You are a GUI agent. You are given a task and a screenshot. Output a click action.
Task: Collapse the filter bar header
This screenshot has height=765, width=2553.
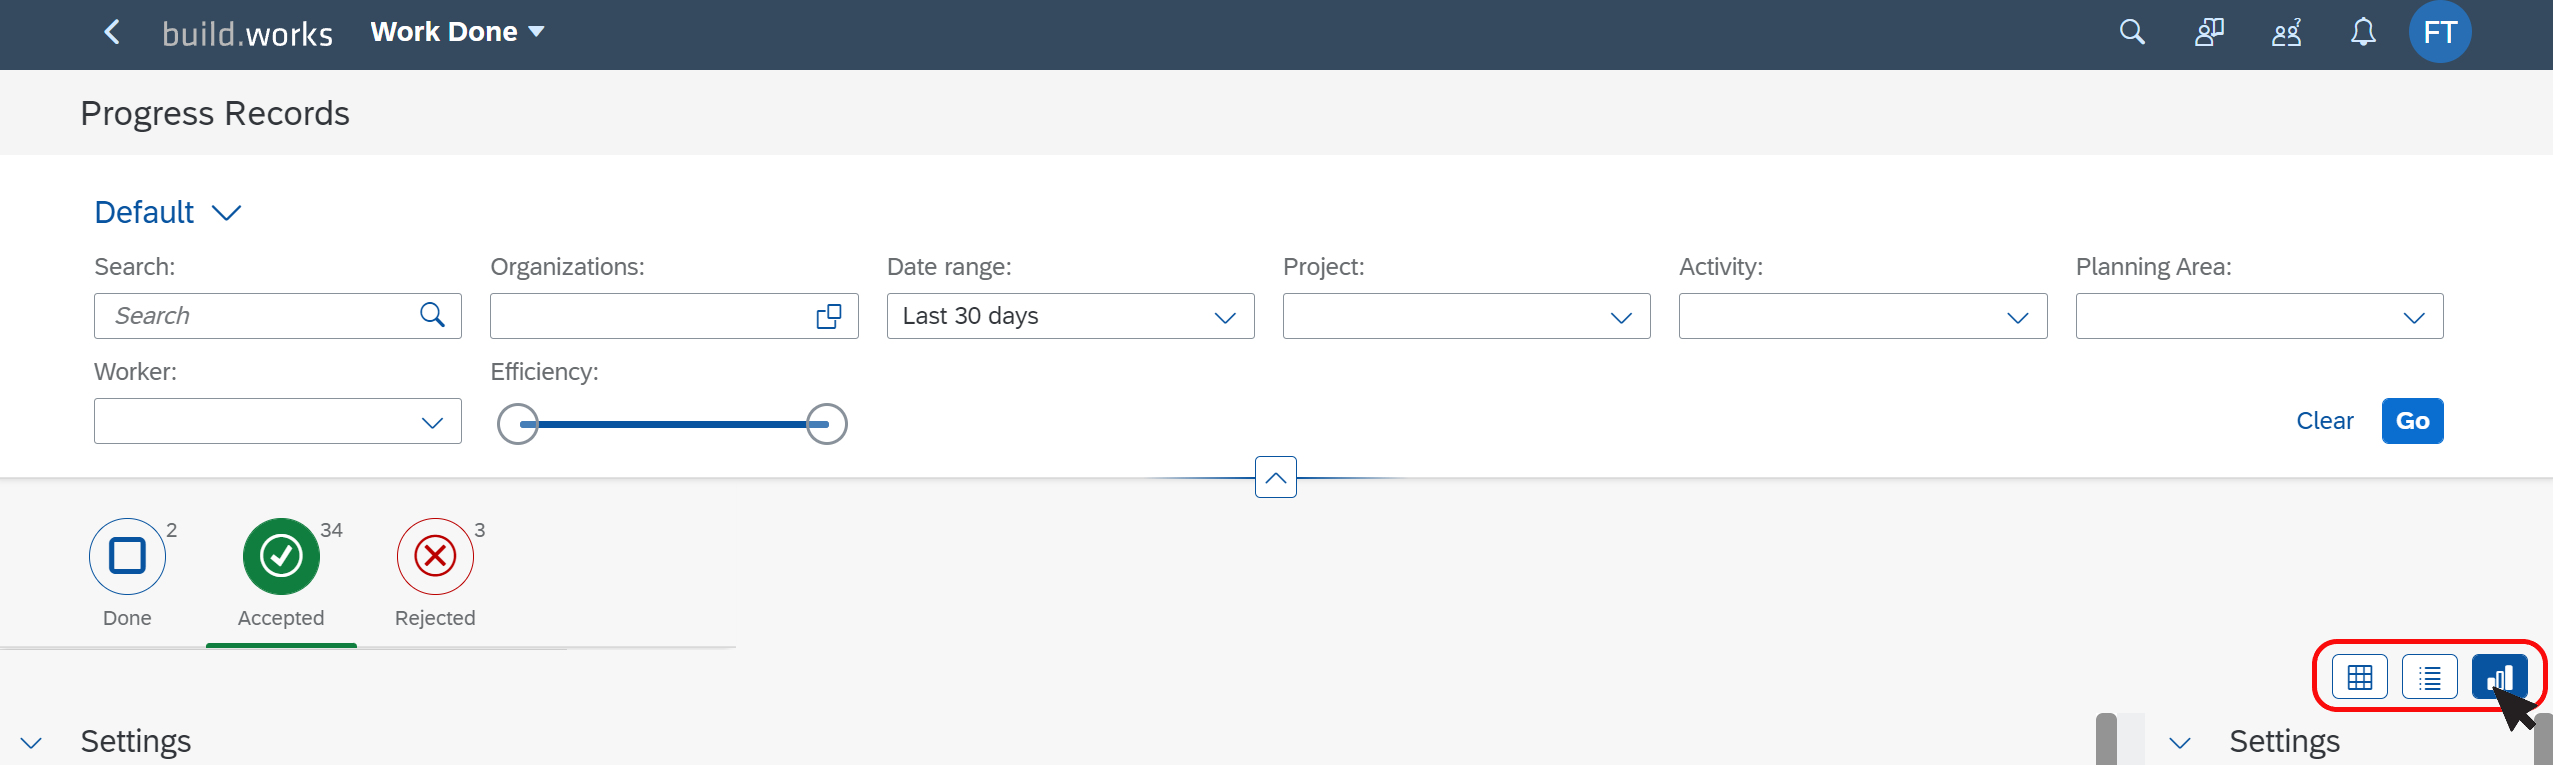coord(1276,477)
